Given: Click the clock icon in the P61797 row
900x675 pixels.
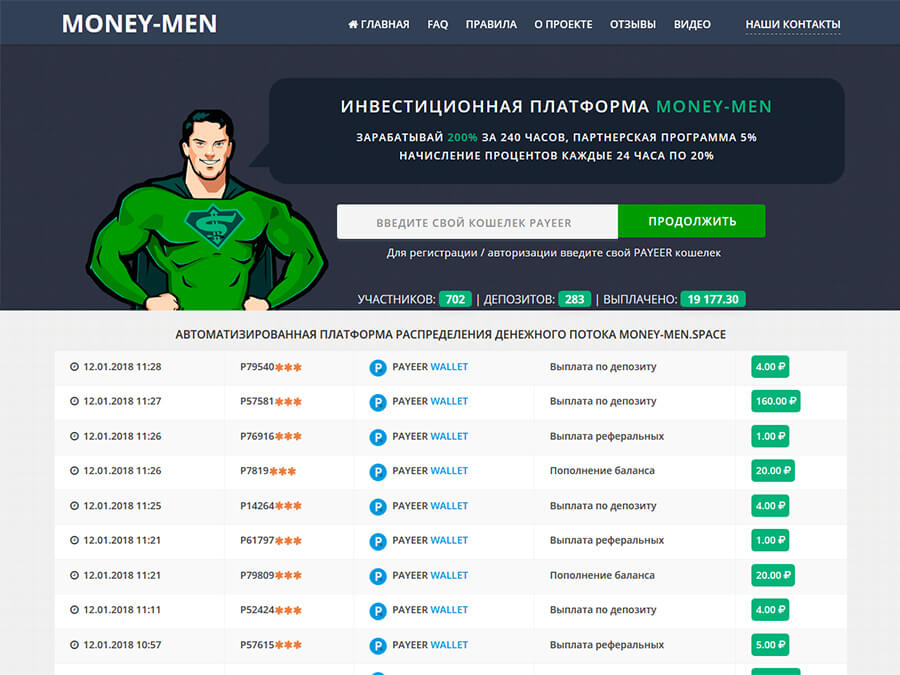Looking at the screenshot, I should (x=75, y=540).
